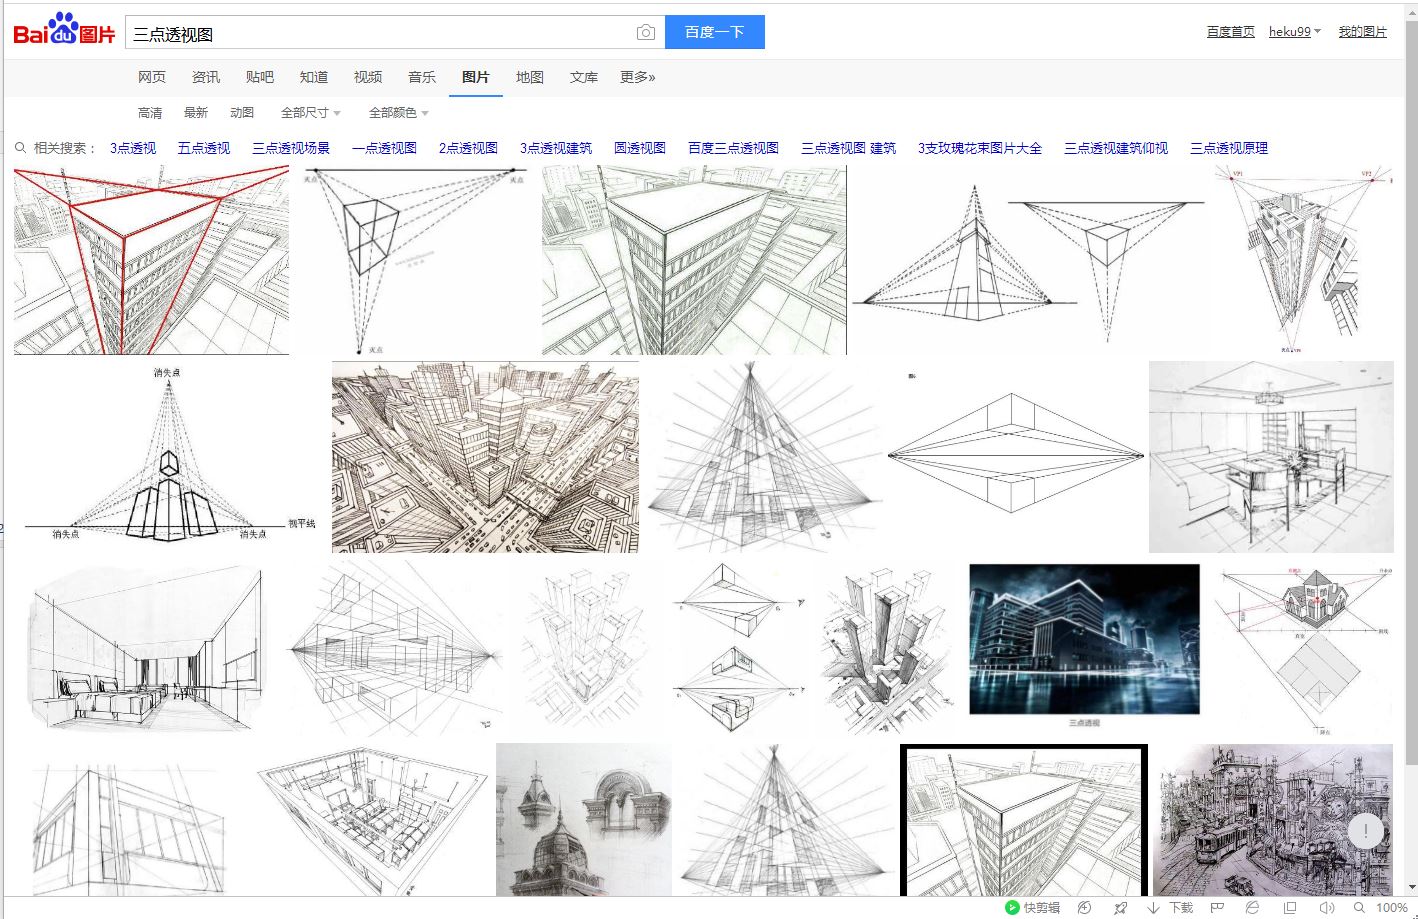Viewport: 1418px width, 919px height.
Task: Mute sound using status bar speaker icon
Action: (1326, 907)
